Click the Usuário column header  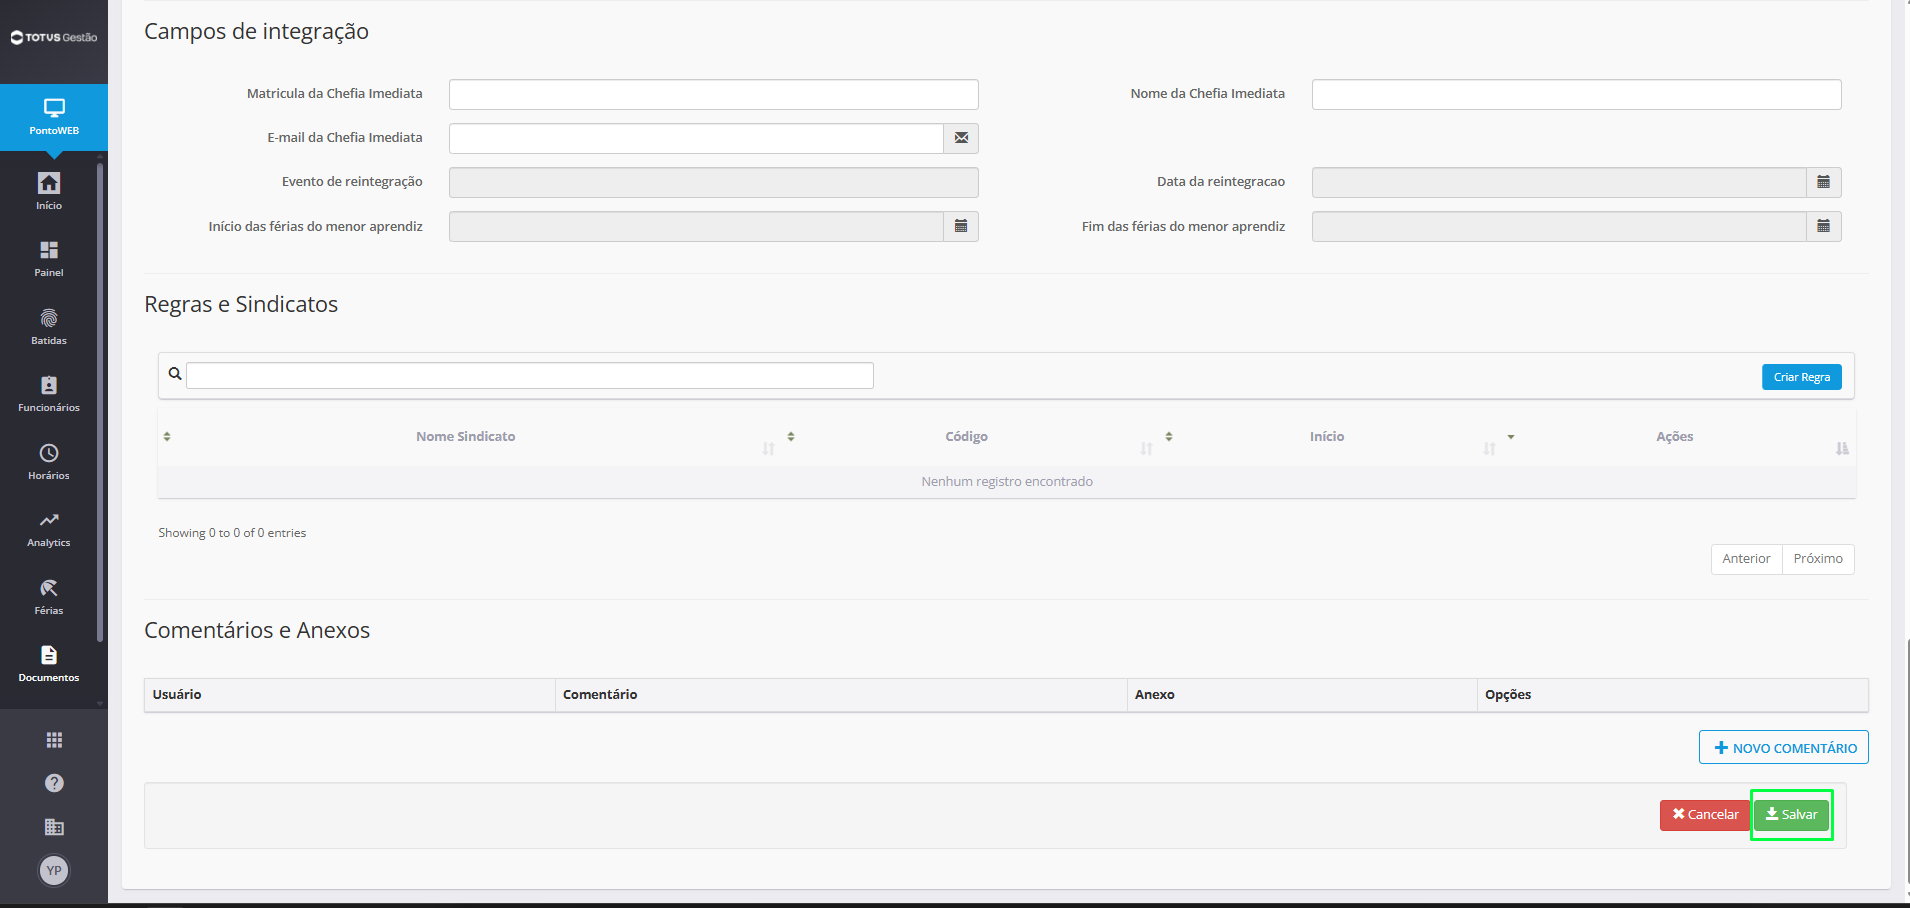[x=350, y=695]
